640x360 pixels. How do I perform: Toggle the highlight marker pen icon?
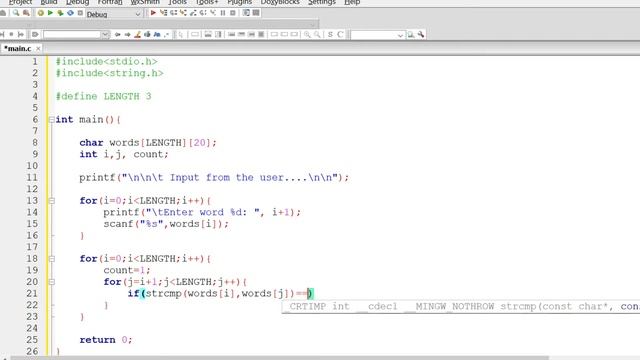click(138, 35)
